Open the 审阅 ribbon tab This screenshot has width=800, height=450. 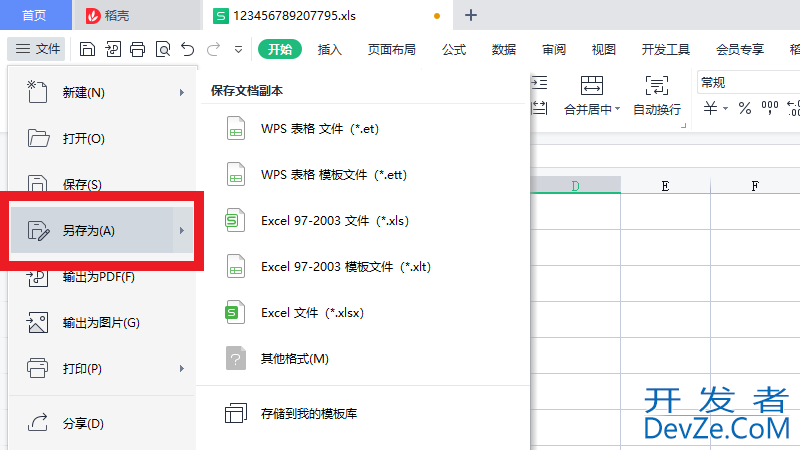[x=554, y=49]
